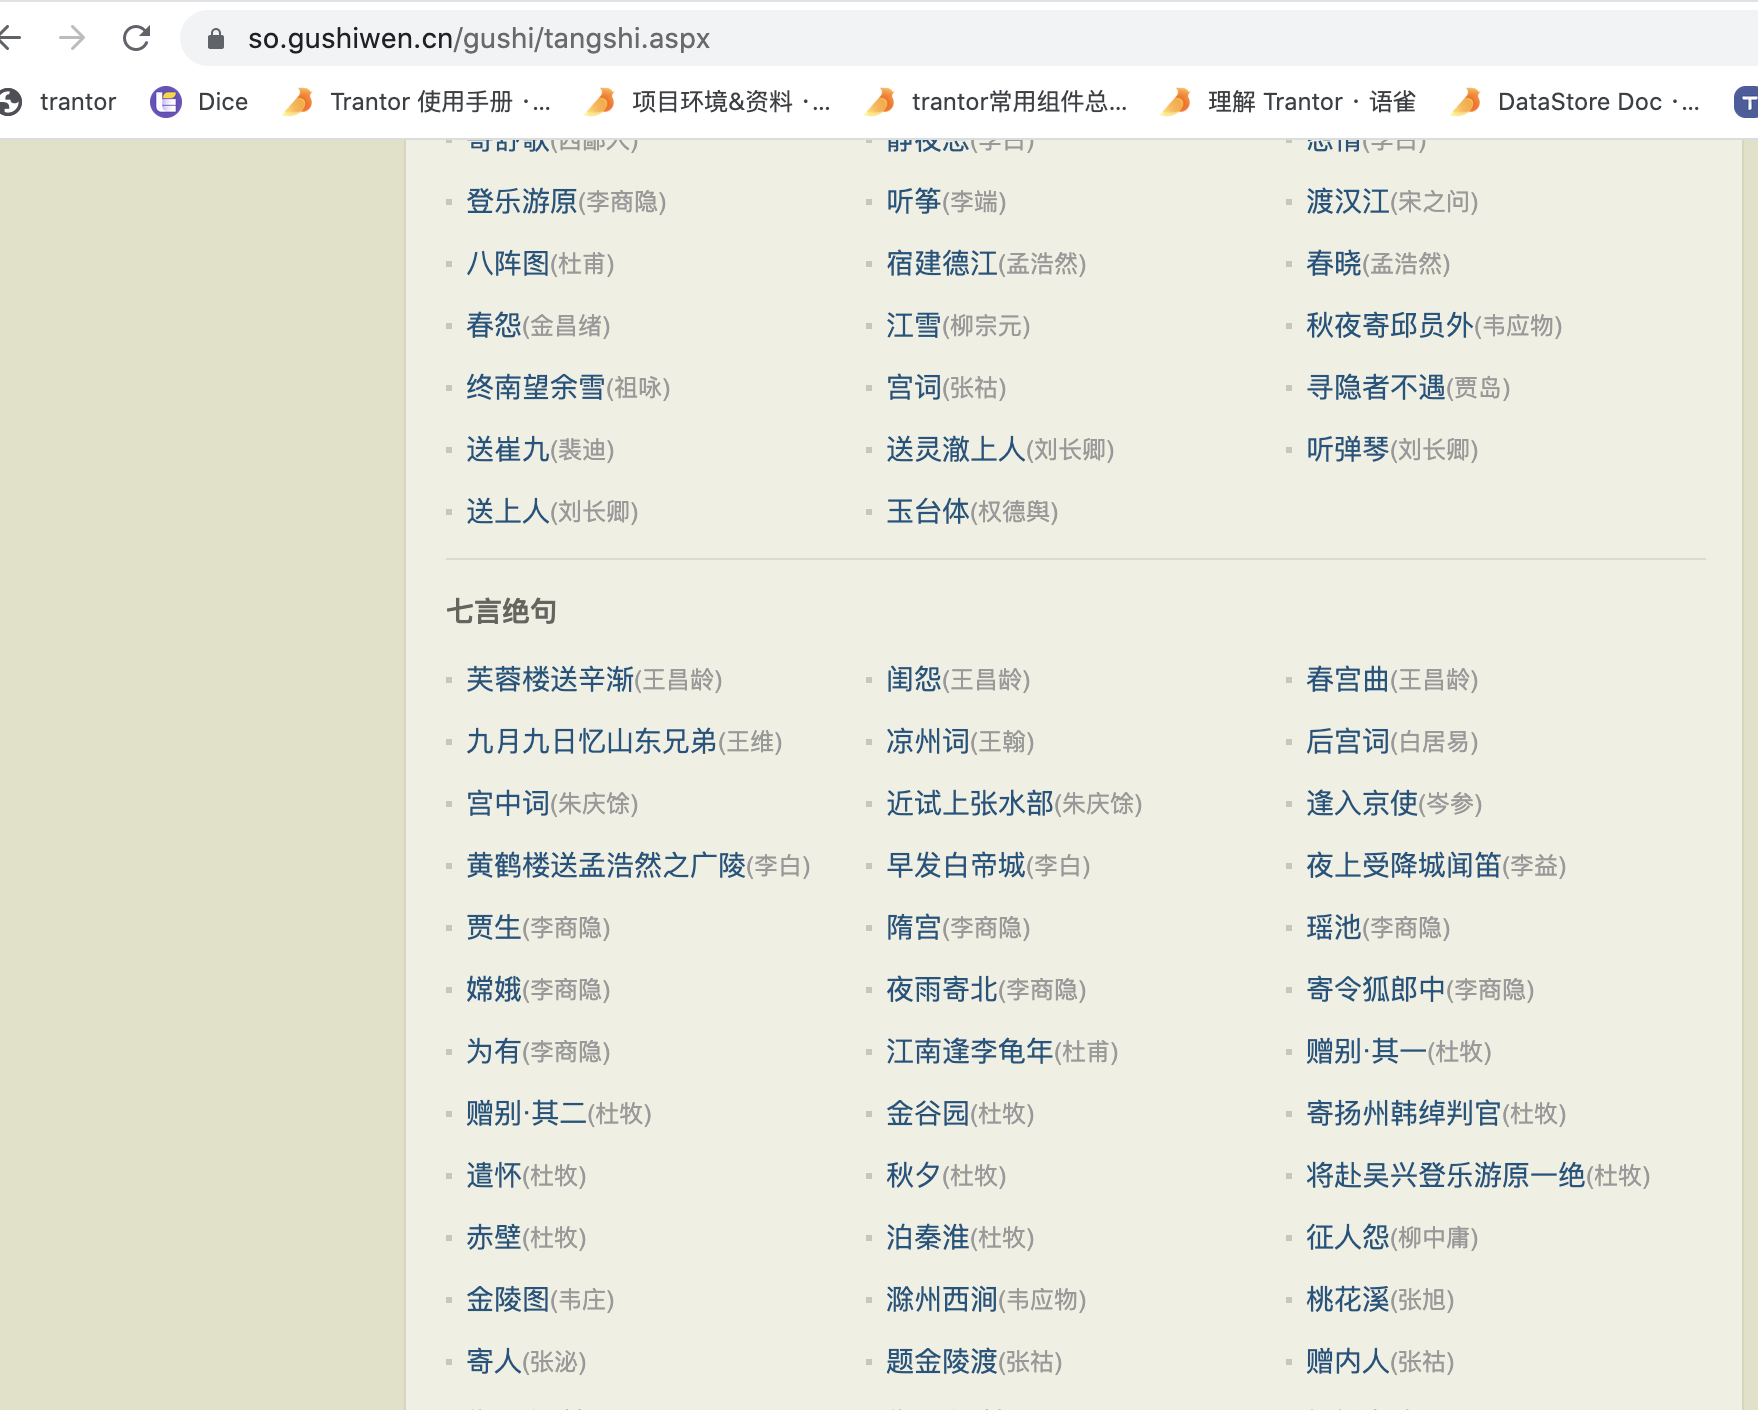Open poem 贾生
Screen dimensions: 1758x1410
(x=494, y=928)
